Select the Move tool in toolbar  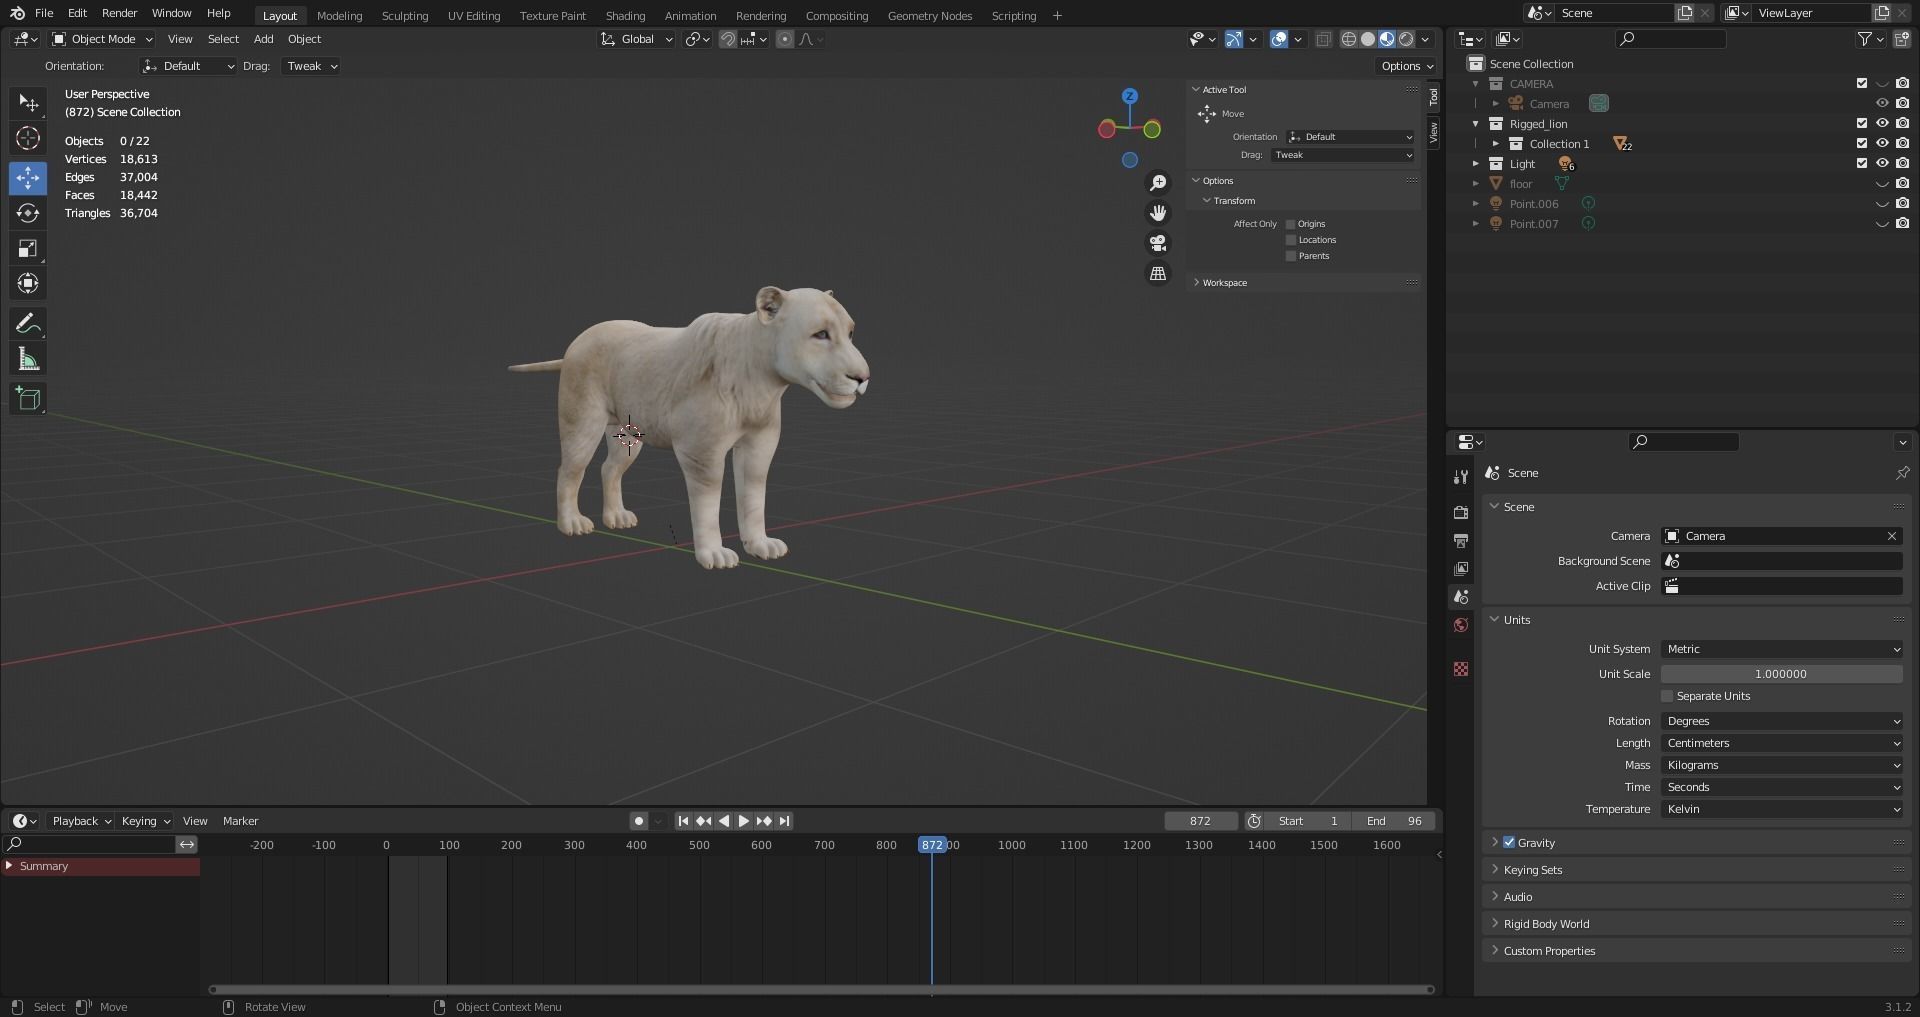coord(28,178)
